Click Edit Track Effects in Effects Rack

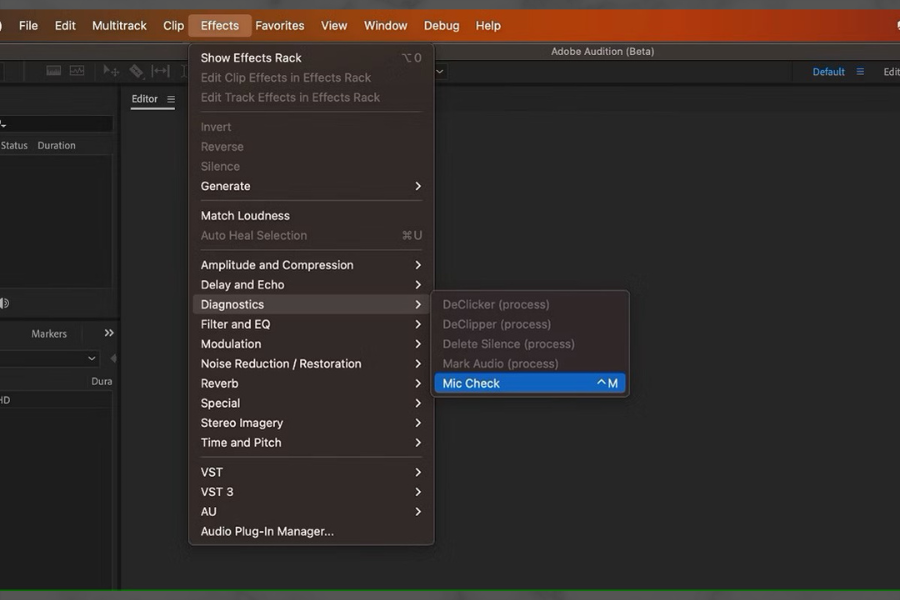point(311,98)
